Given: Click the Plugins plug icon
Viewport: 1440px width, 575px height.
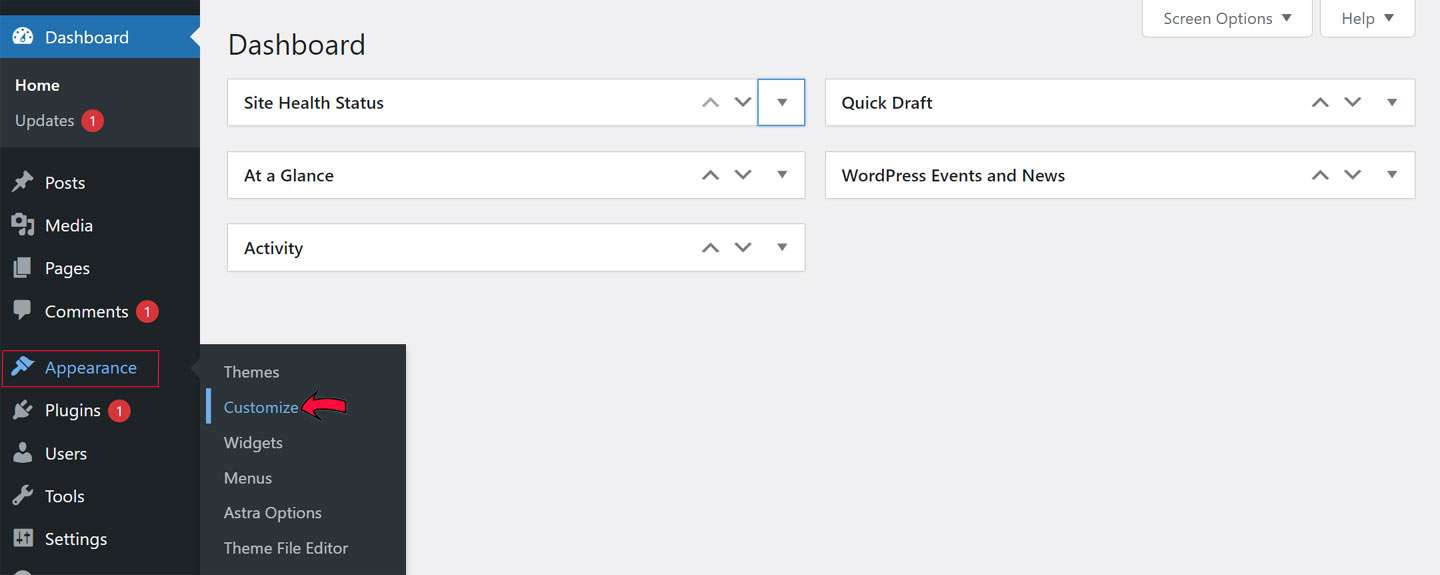Looking at the screenshot, I should click(22, 410).
